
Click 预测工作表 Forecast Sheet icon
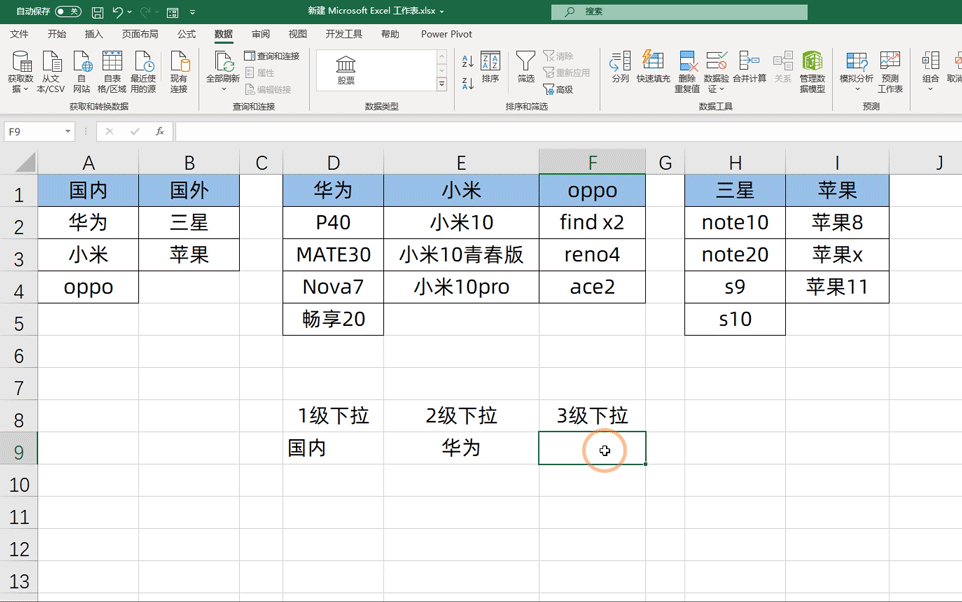point(890,72)
